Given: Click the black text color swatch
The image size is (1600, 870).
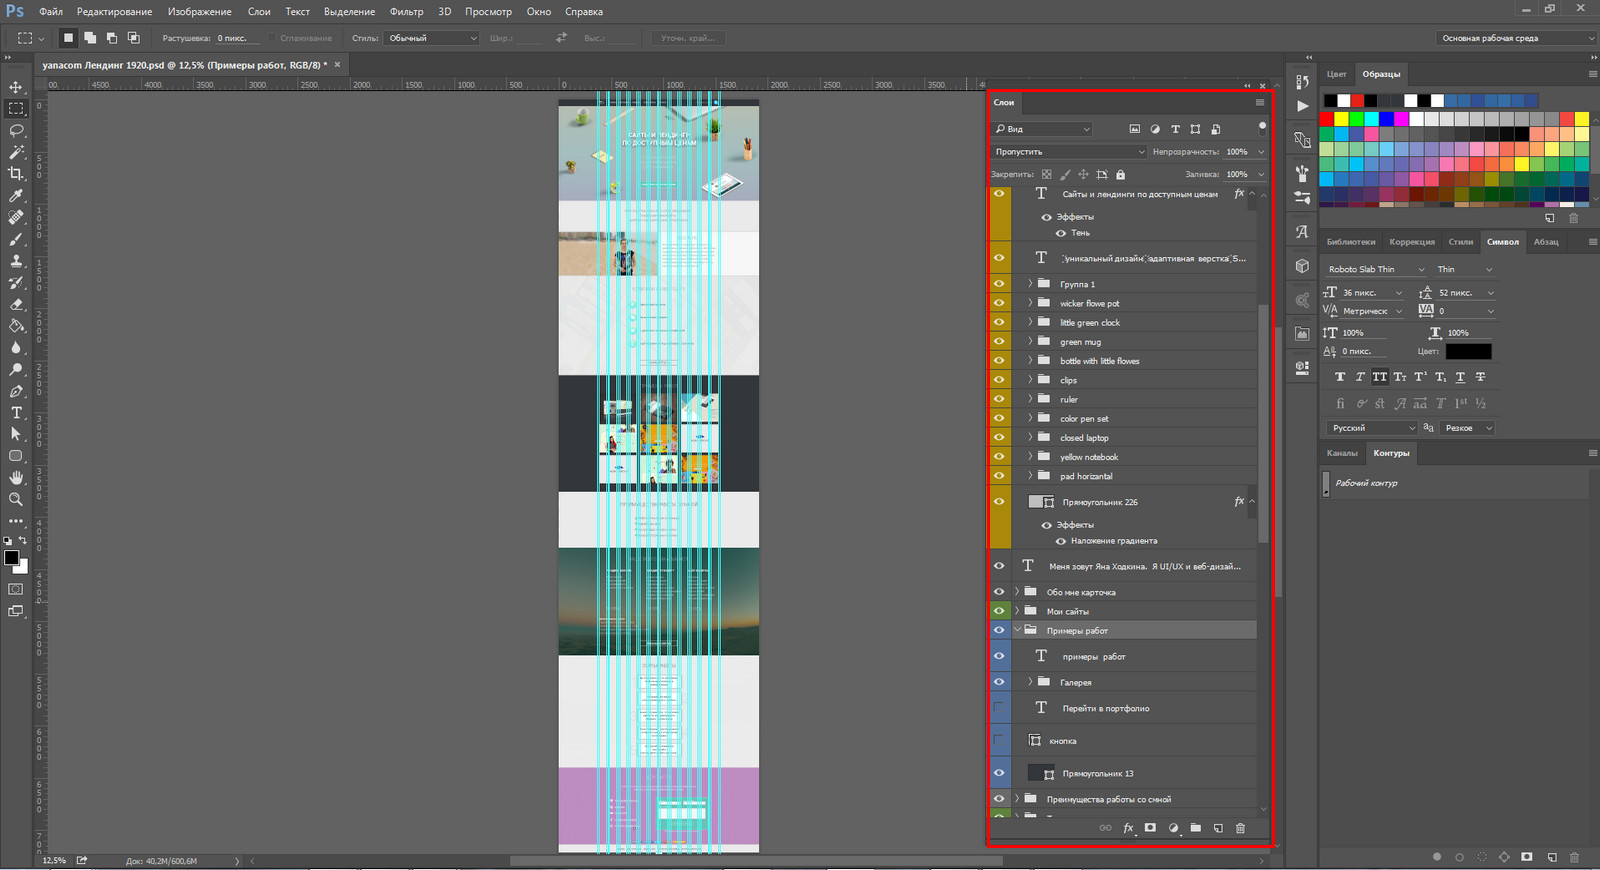Looking at the screenshot, I should click(1468, 351).
